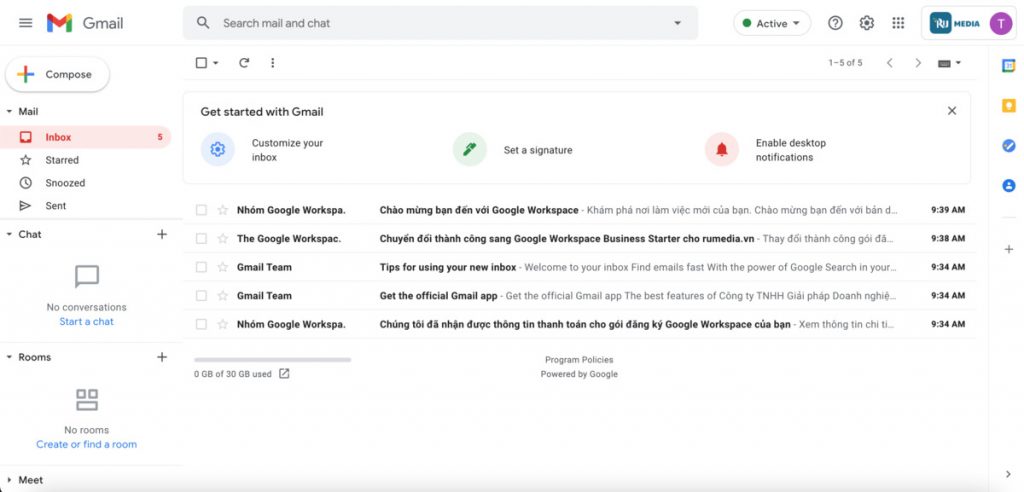
Task: Click the Gmail logo
Action: pos(85,23)
